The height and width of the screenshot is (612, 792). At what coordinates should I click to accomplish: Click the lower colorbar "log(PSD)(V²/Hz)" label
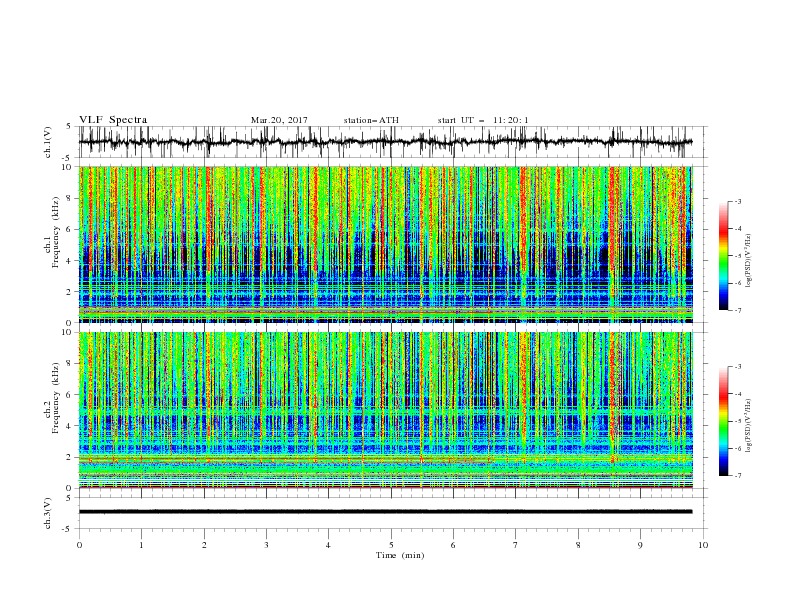[749, 426]
